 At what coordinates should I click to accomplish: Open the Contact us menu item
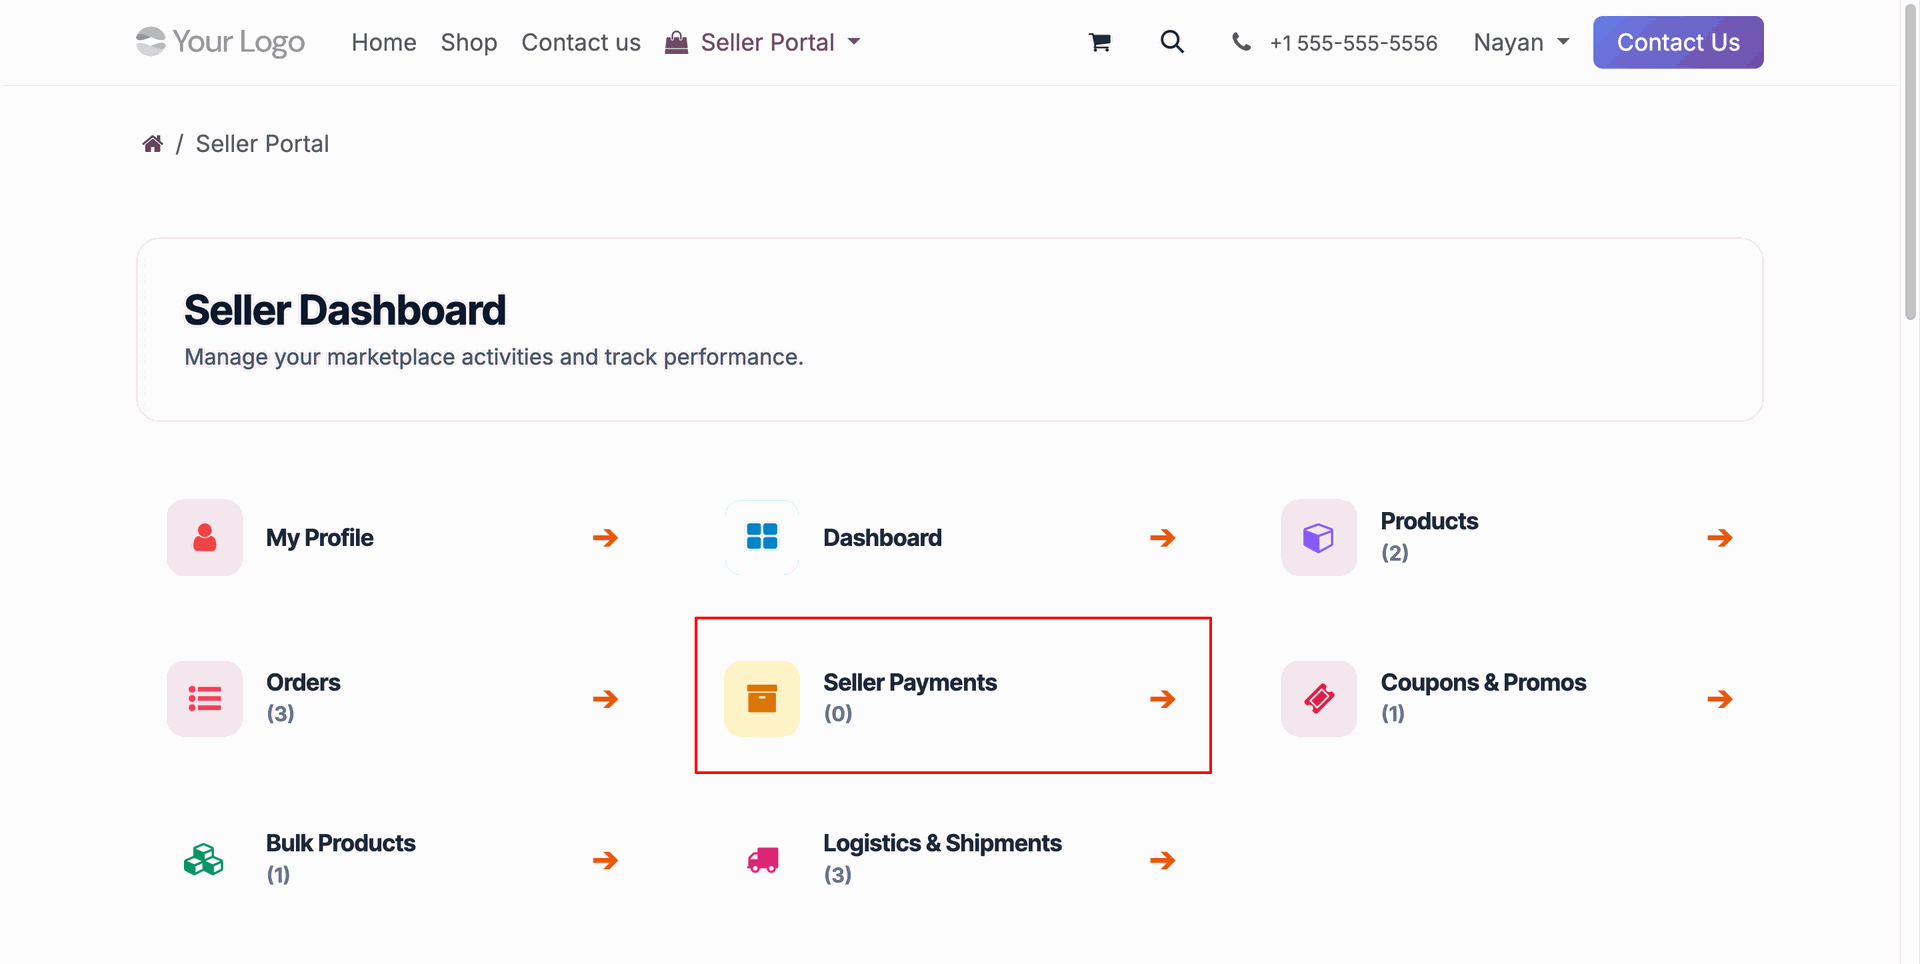[x=581, y=42]
